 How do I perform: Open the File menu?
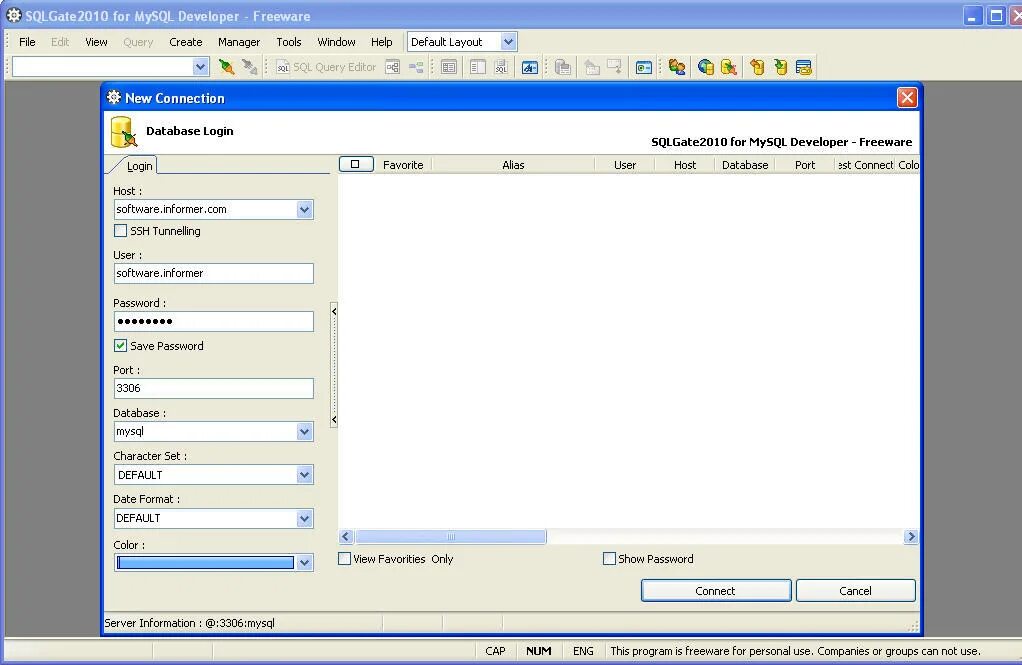point(27,42)
